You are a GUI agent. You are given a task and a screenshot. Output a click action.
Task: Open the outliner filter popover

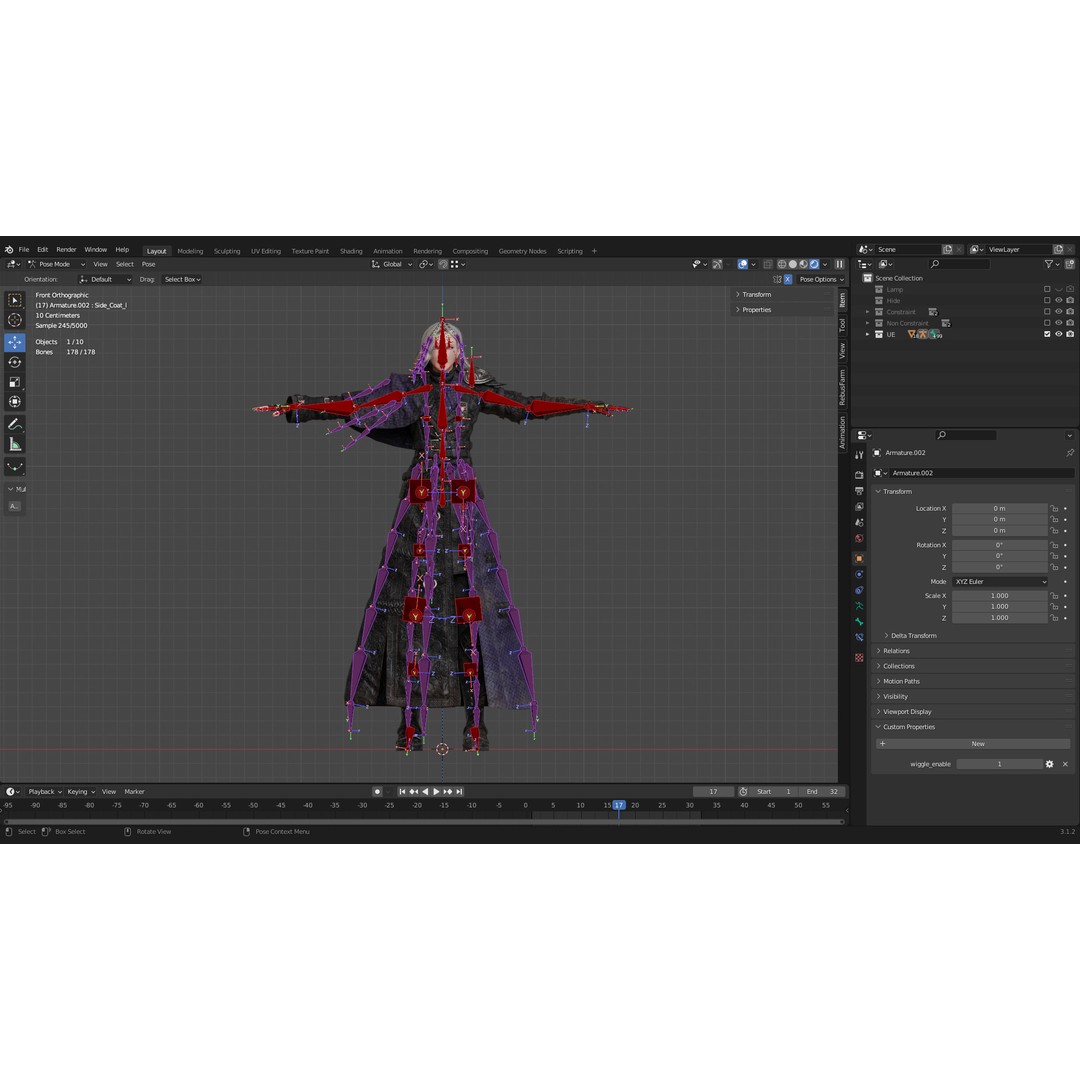[x=1050, y=264]
